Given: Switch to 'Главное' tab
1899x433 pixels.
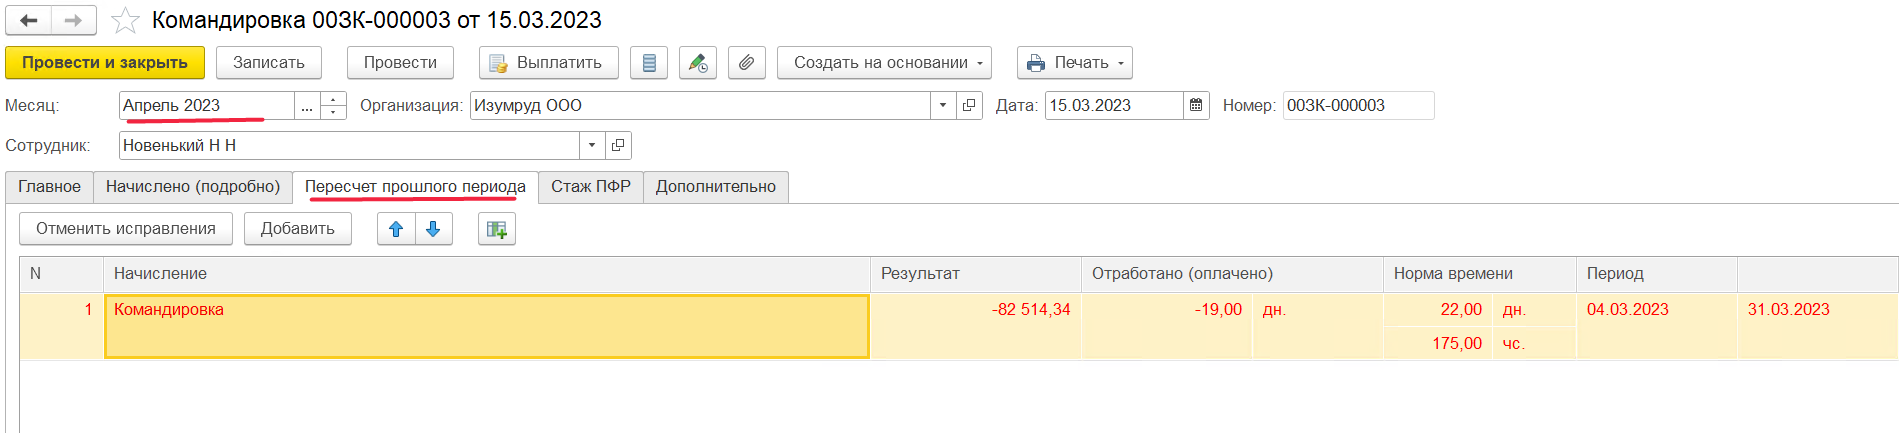Looking at the screenshot, I should click(x=49, y=187).
